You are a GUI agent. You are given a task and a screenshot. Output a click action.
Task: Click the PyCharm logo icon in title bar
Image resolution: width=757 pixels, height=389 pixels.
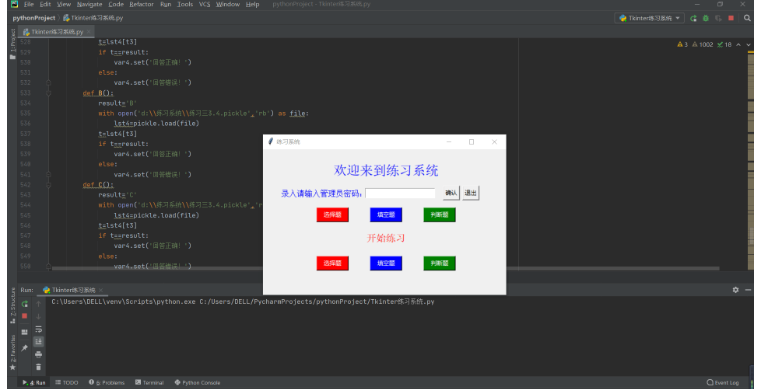click(x=14, y=4)
